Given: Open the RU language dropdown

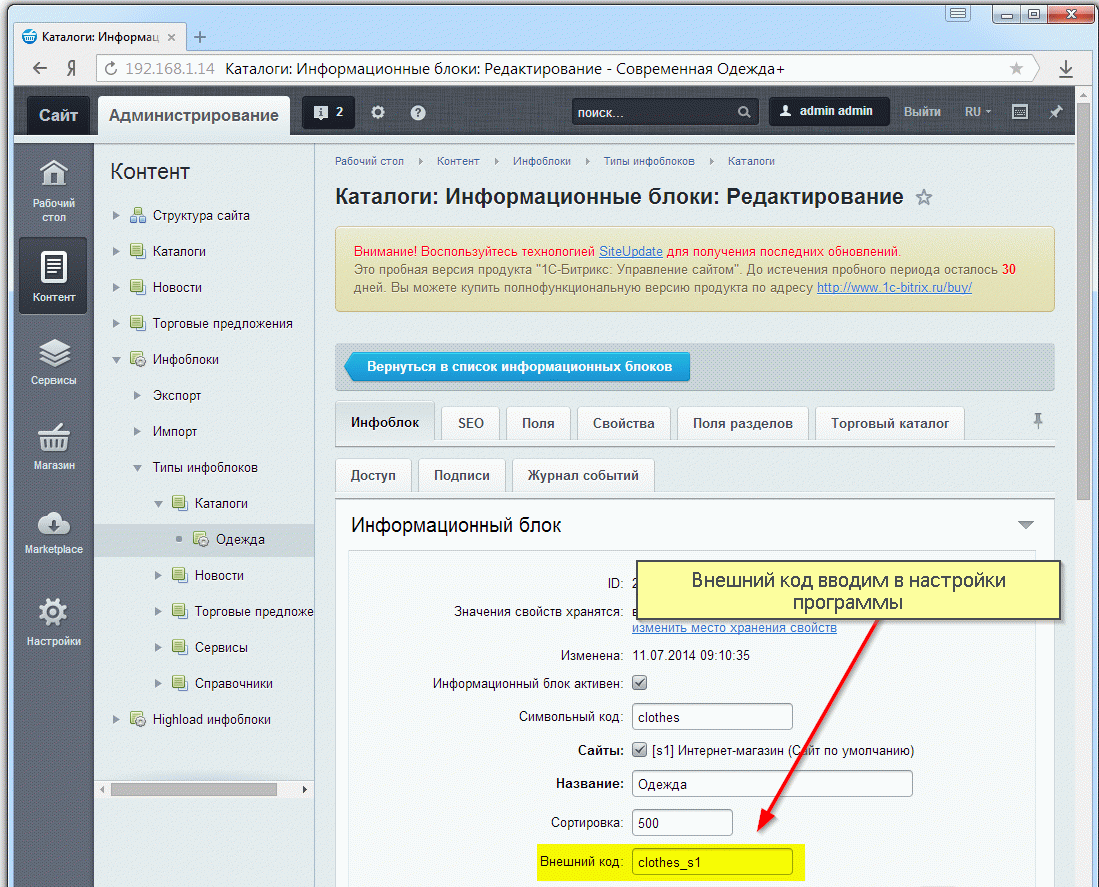Looking at the screenshot, I should coord(978,112).
